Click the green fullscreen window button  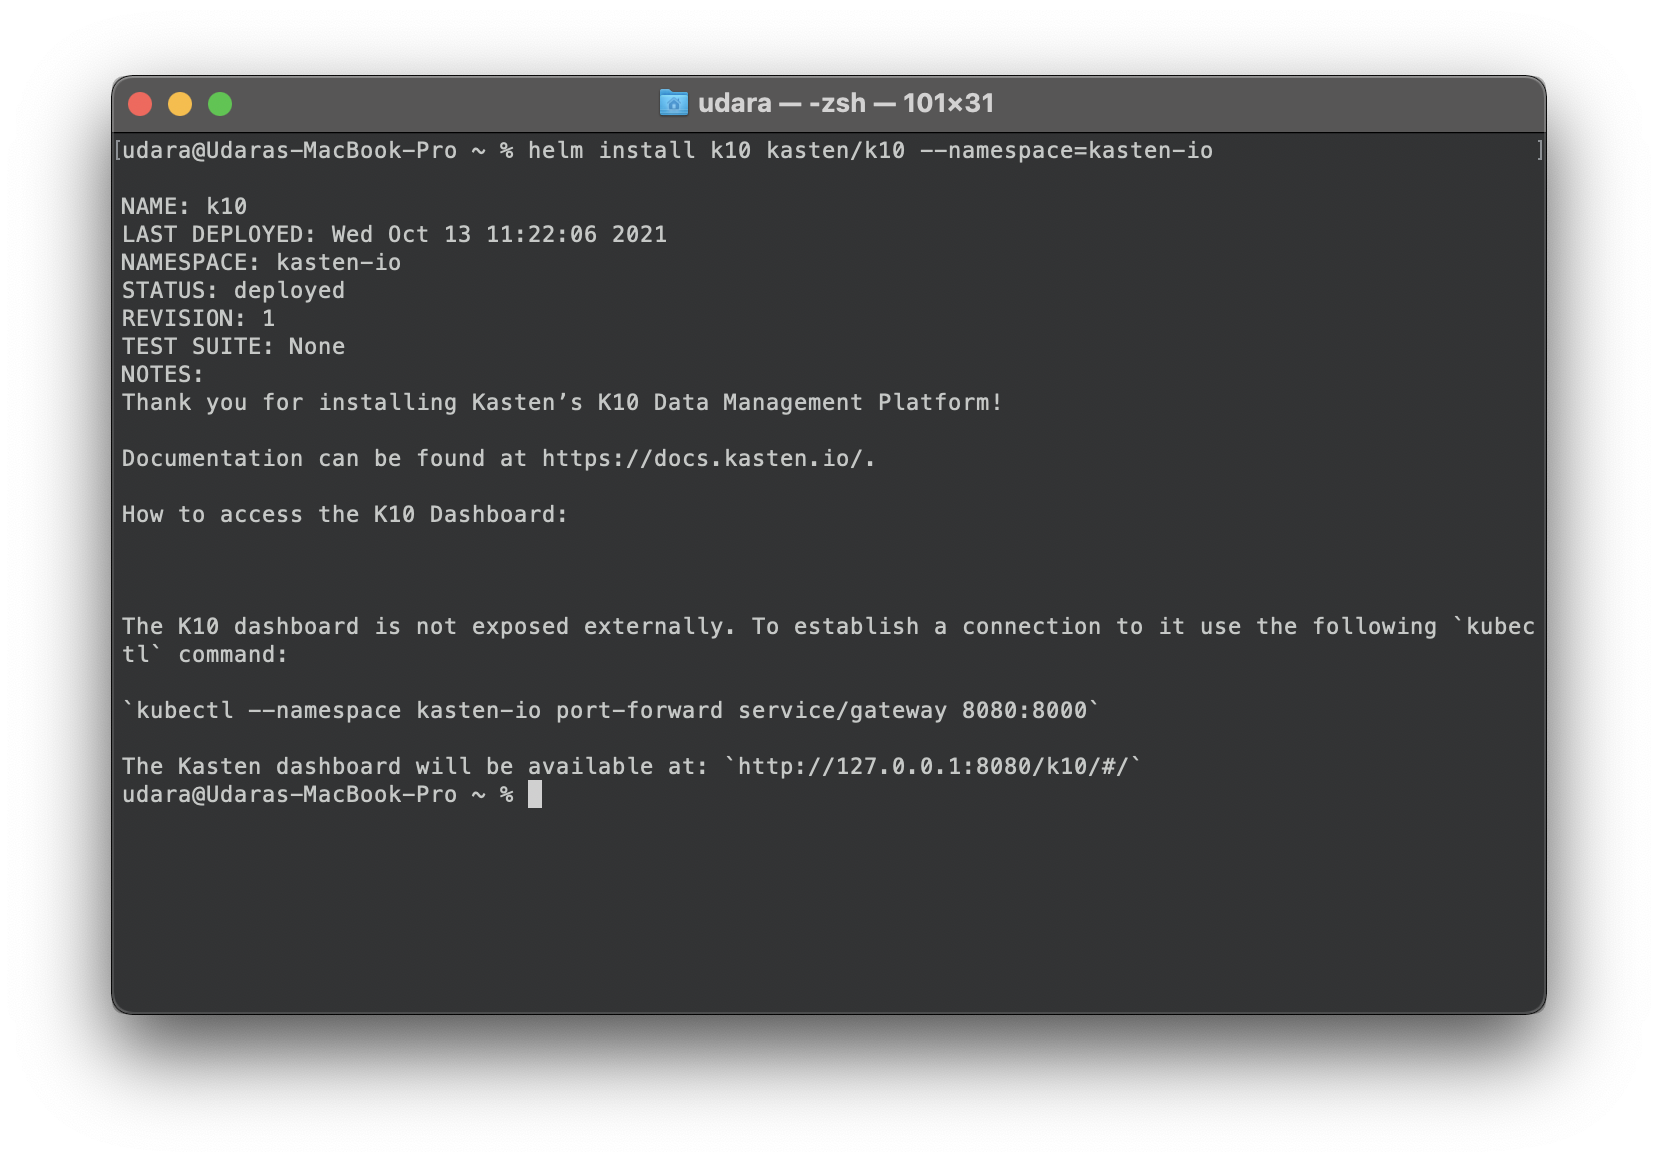[220, 104]
